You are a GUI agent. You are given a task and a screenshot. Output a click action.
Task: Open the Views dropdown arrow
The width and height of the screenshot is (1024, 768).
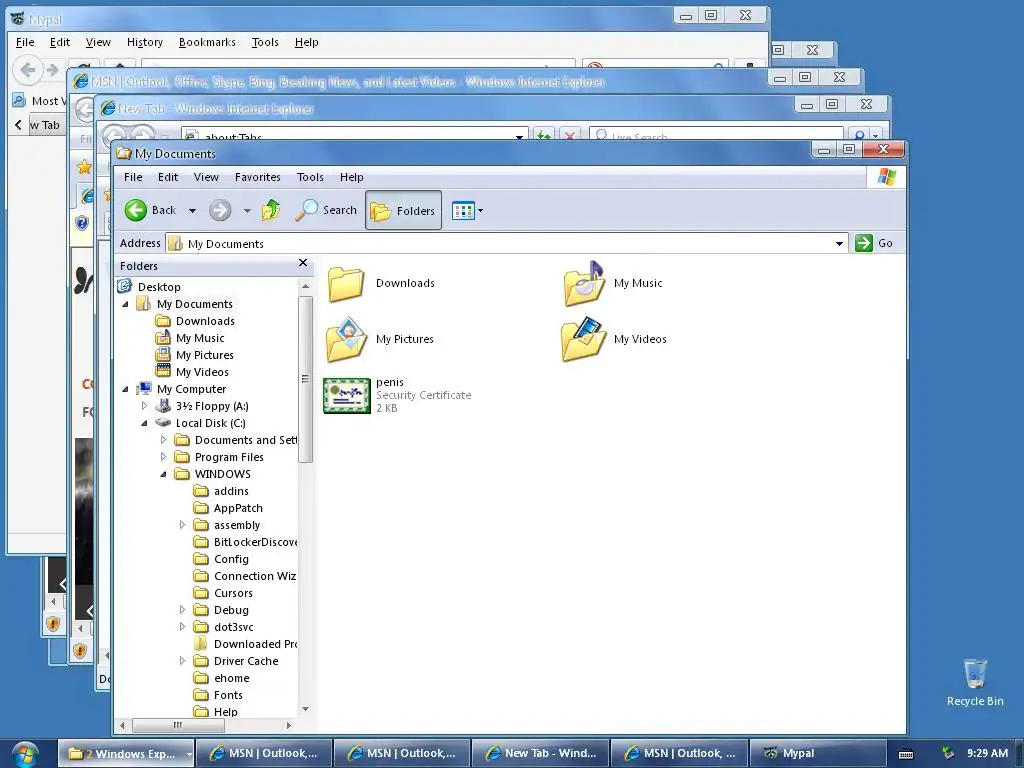(x=481, y=210)
